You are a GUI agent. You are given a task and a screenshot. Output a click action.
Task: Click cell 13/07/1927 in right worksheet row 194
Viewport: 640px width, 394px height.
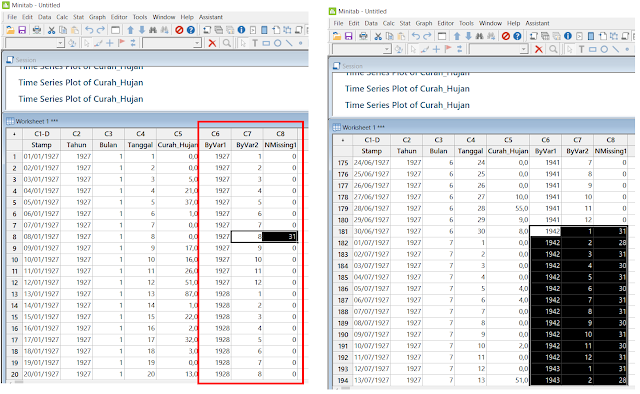[371, 381]
